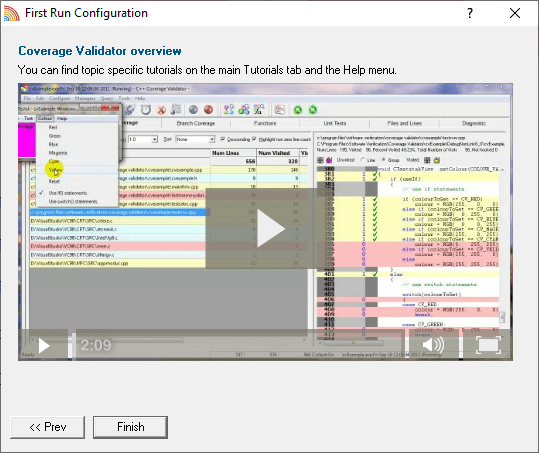This screenshot has width=539, height=453.
Task: Switch the video to fullscreen mode
Action: click(x=488, y=345)
